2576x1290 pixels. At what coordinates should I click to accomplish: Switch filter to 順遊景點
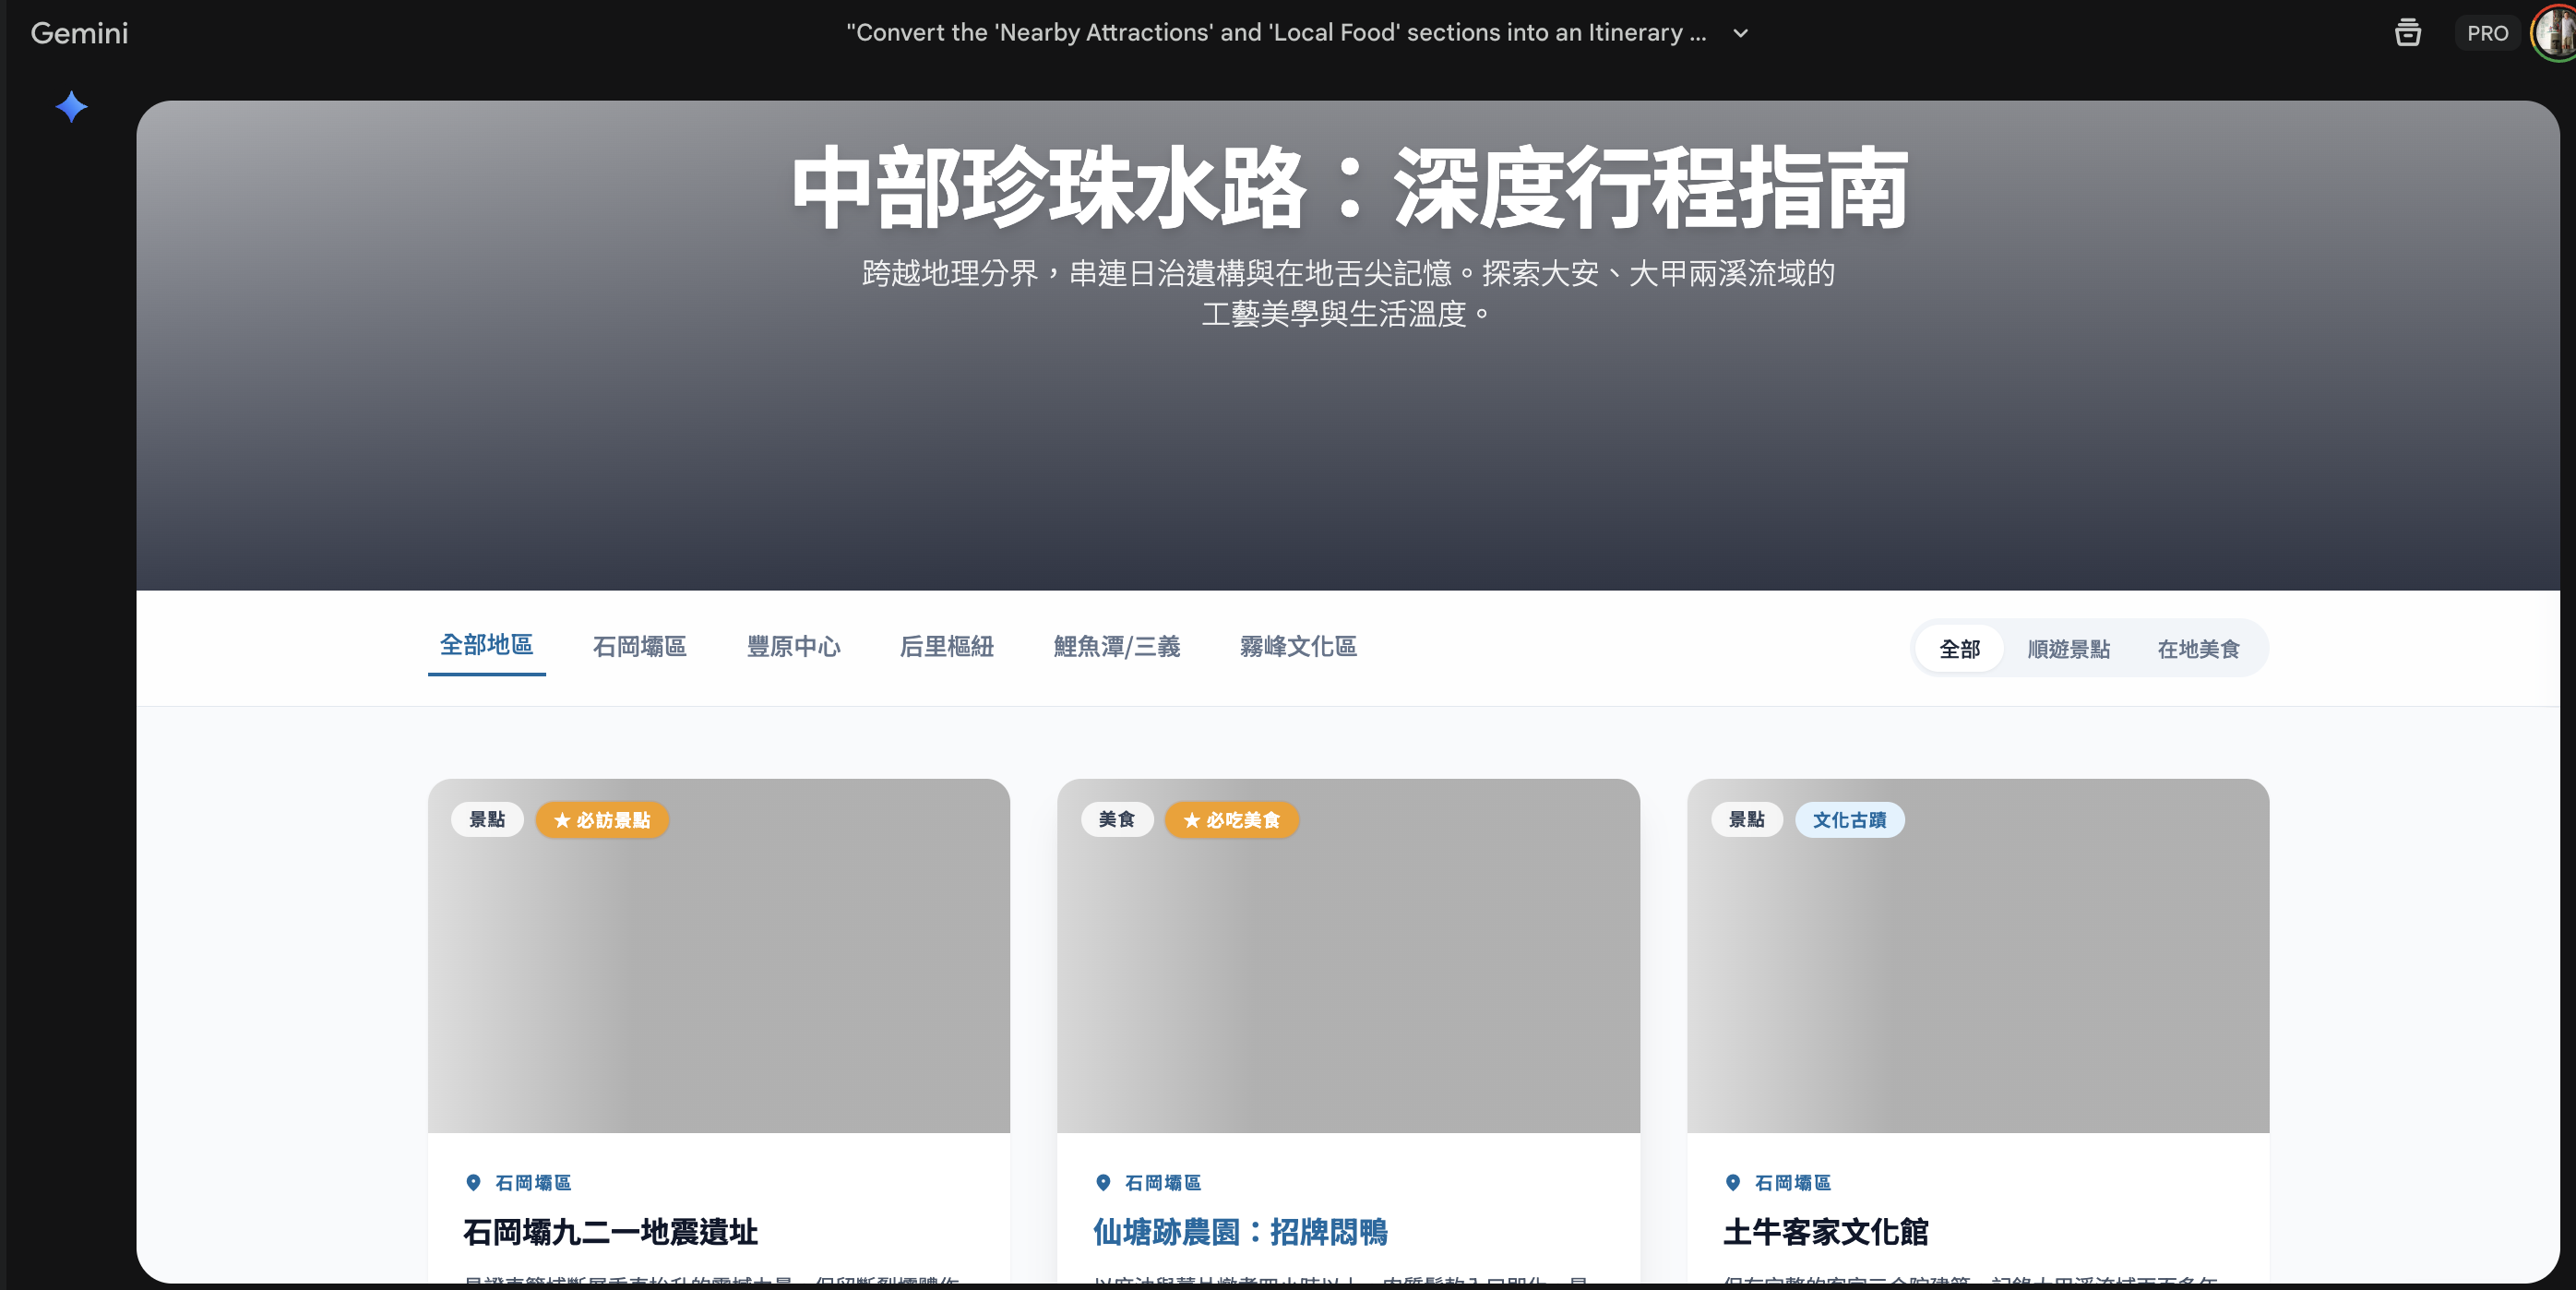click(2068, 649)
